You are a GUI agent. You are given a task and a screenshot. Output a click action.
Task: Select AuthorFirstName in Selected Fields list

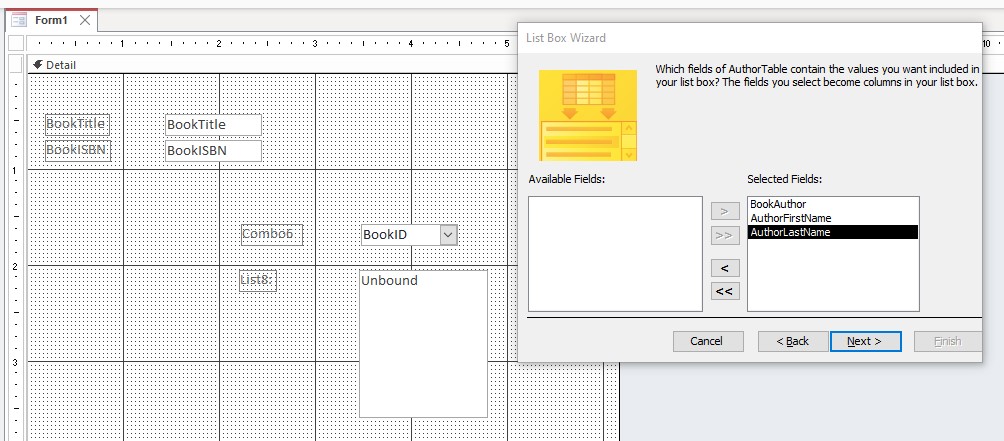[790, 218]
